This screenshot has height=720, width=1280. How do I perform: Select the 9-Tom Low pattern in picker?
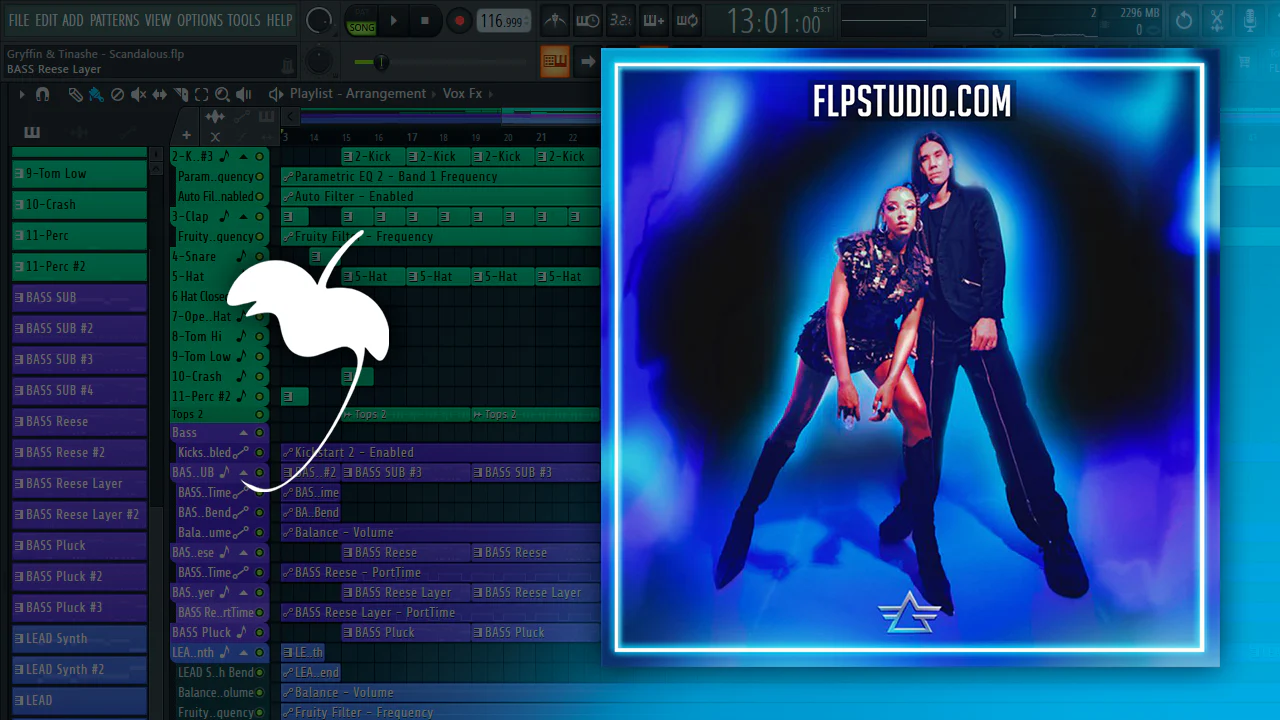tap(79, 174)
